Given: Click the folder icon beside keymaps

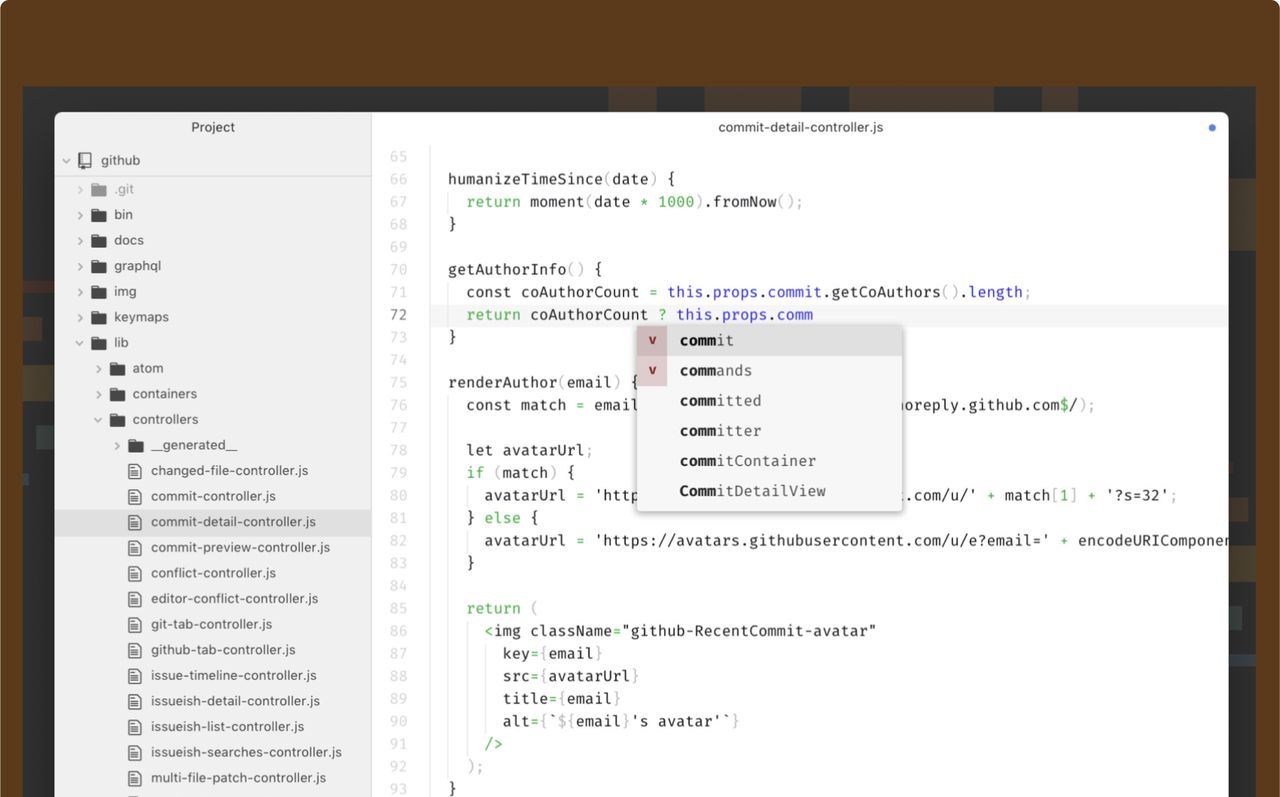Looking at the screenshot, I should tap(98, 318).
